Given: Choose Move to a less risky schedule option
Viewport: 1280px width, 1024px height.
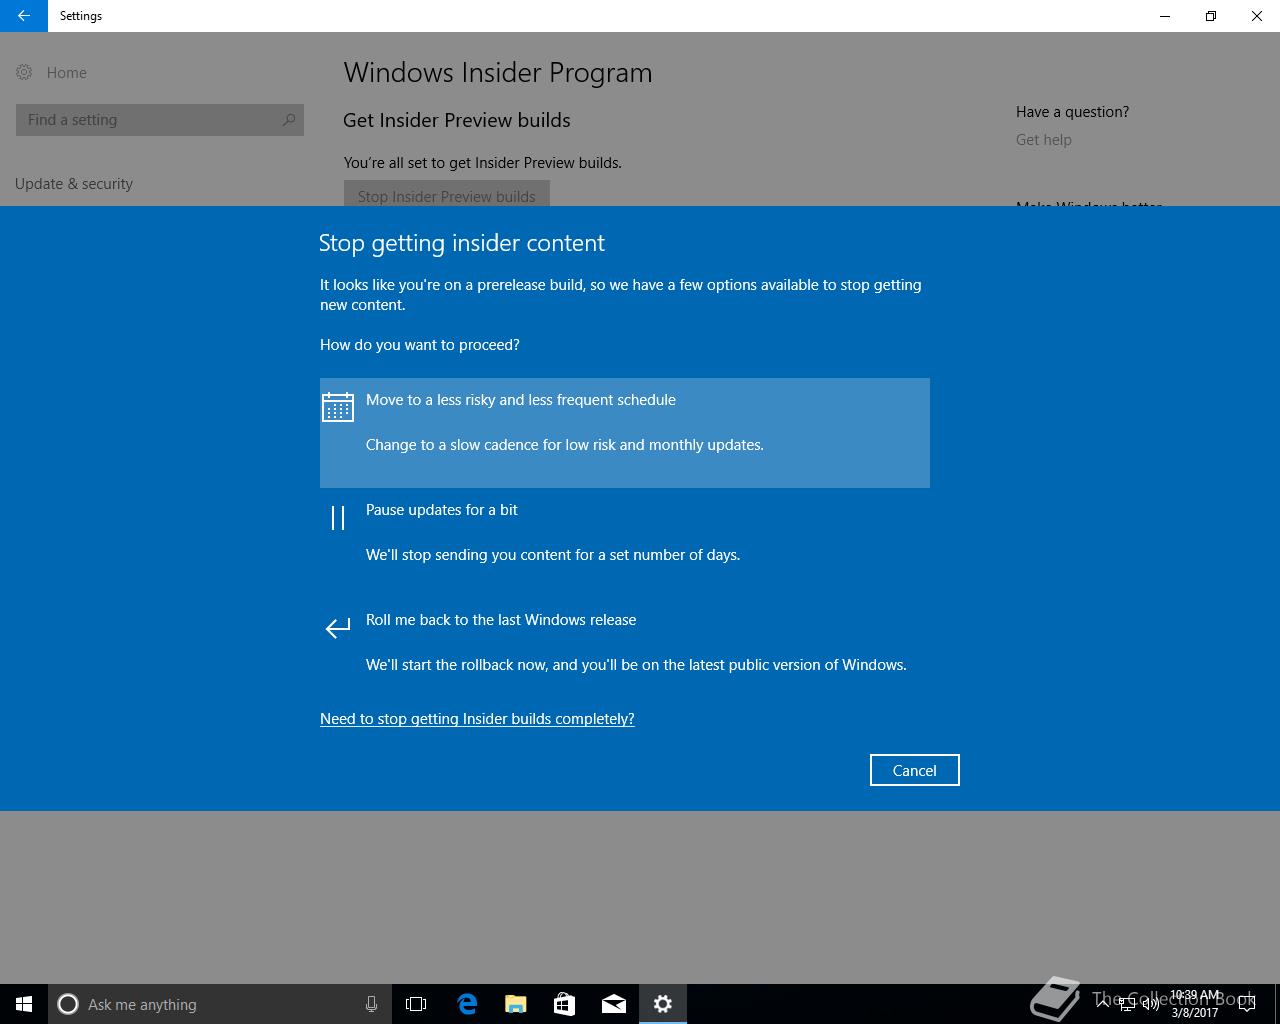Looking at the screenshot, I should click(x=625, y=433).
